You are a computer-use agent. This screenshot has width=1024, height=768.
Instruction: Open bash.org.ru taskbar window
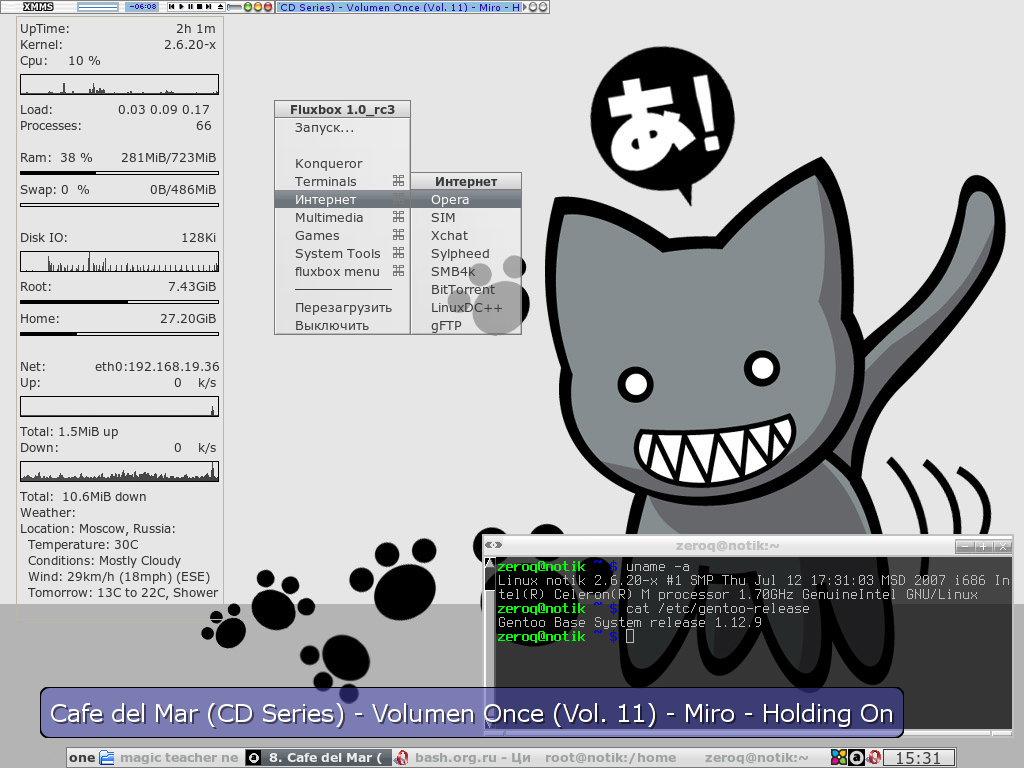click(x=464, y=758)
